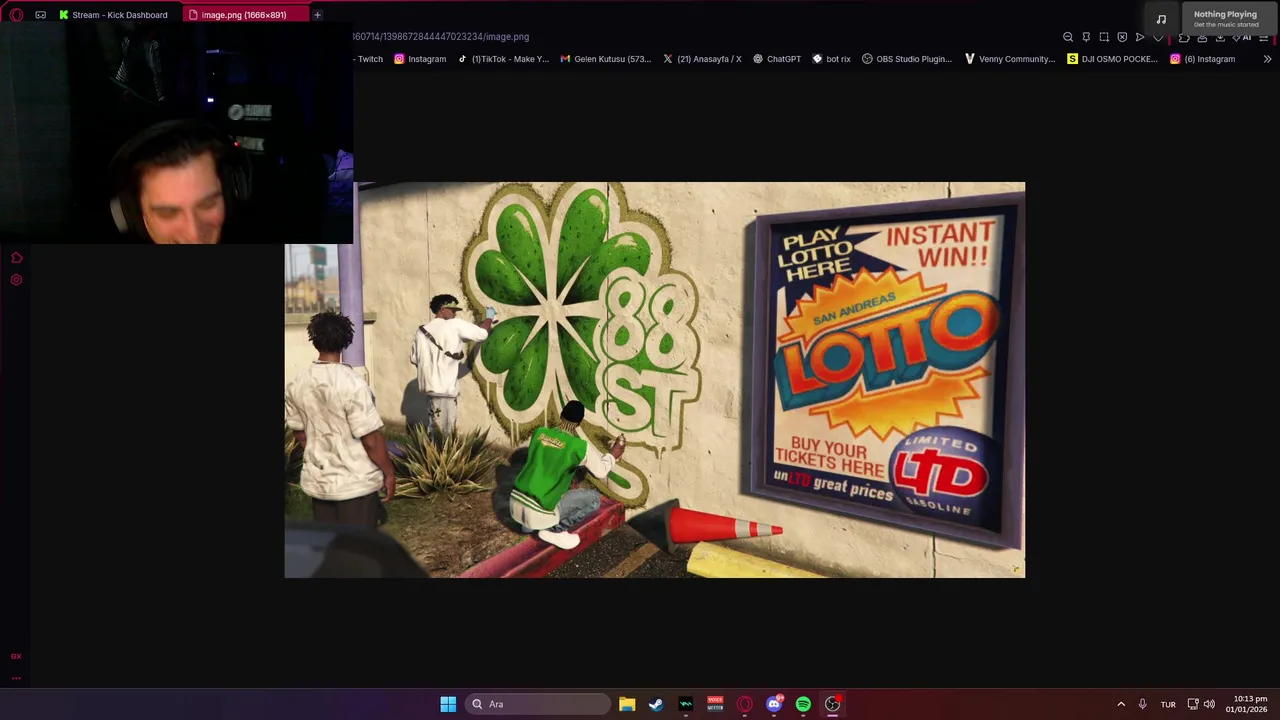This screenshot has height=720, width=1280.
Task: Open the Windows Start menu
Action: (x=448, y=704)
